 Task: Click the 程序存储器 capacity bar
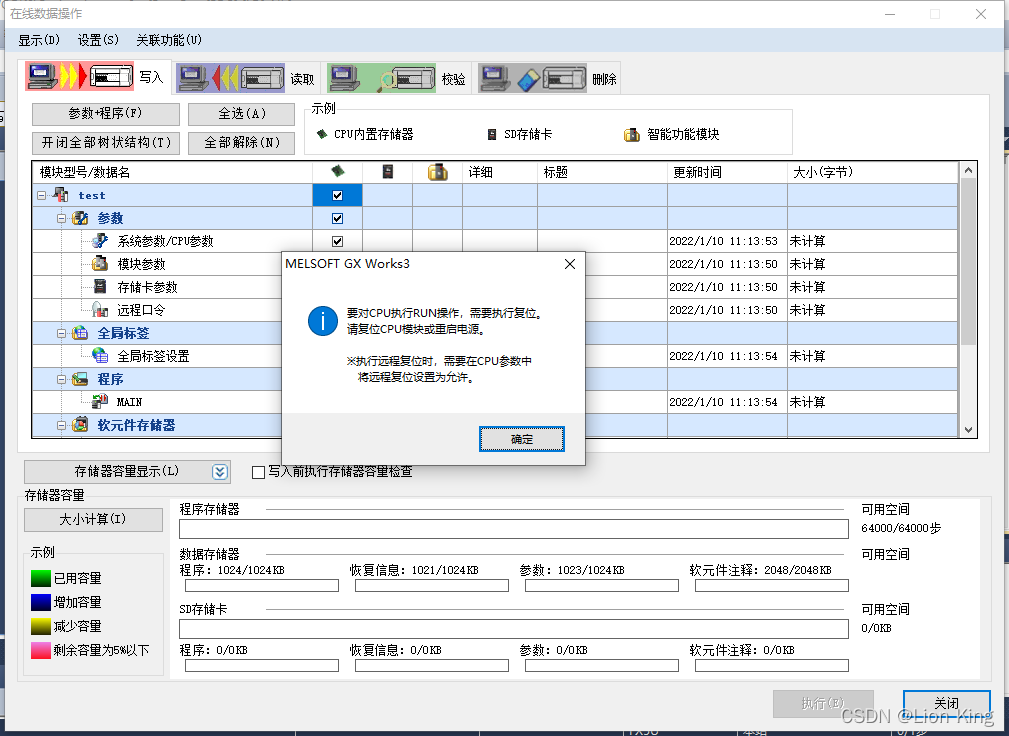(x=514, y=529)
